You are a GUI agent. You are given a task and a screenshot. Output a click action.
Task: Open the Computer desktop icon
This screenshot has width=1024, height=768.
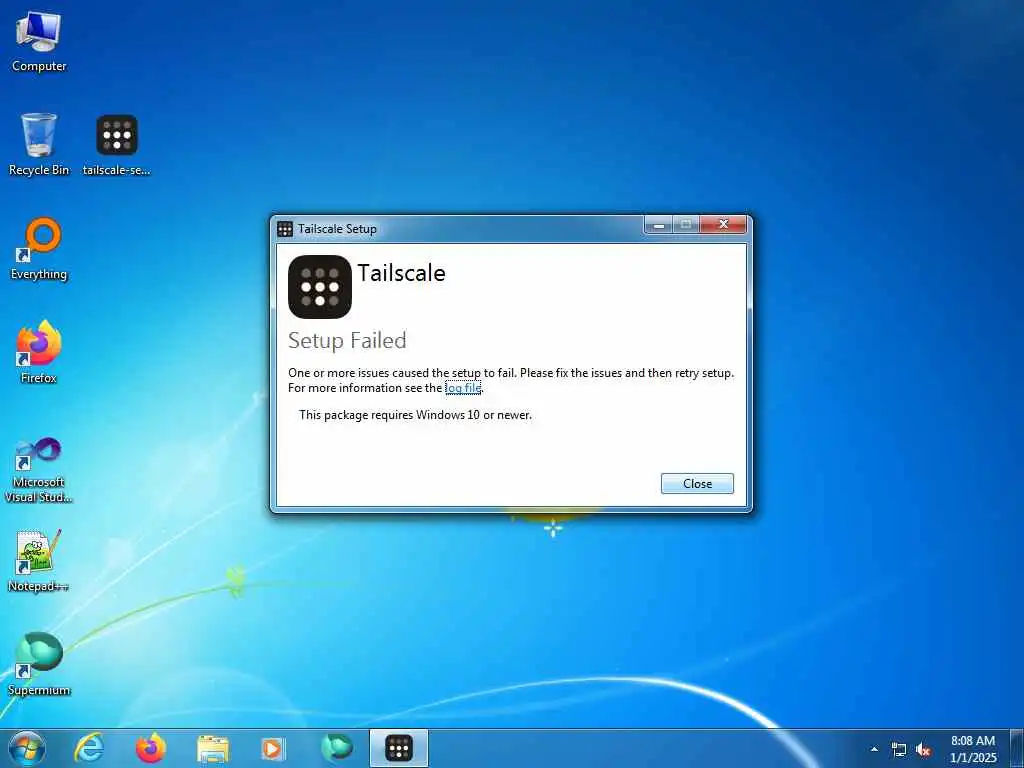pos(39,42)
